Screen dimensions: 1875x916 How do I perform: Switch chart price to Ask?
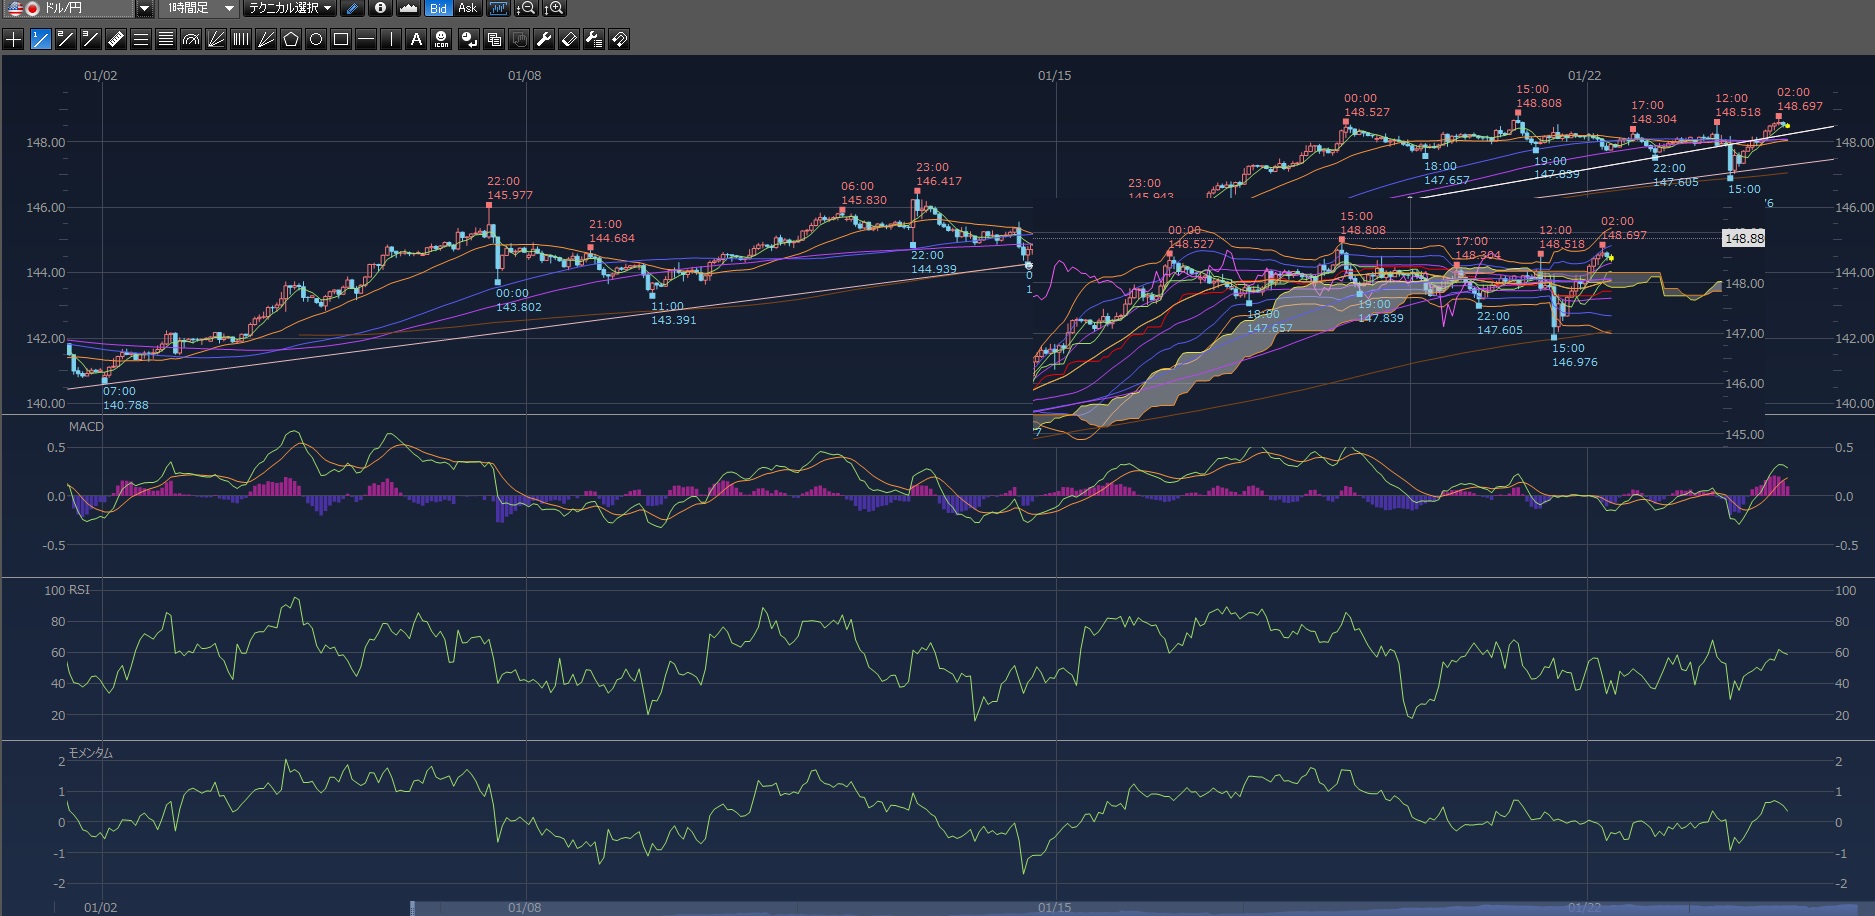point(467,9)
